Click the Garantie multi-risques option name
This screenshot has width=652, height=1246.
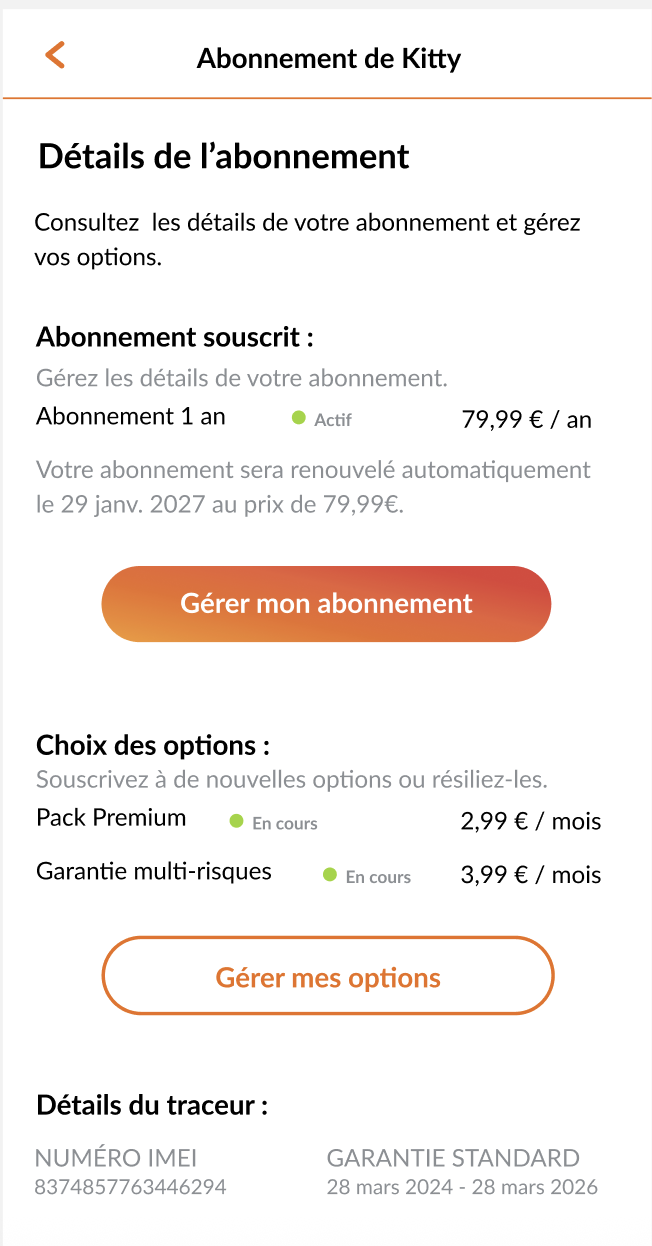tap(154, 871)
